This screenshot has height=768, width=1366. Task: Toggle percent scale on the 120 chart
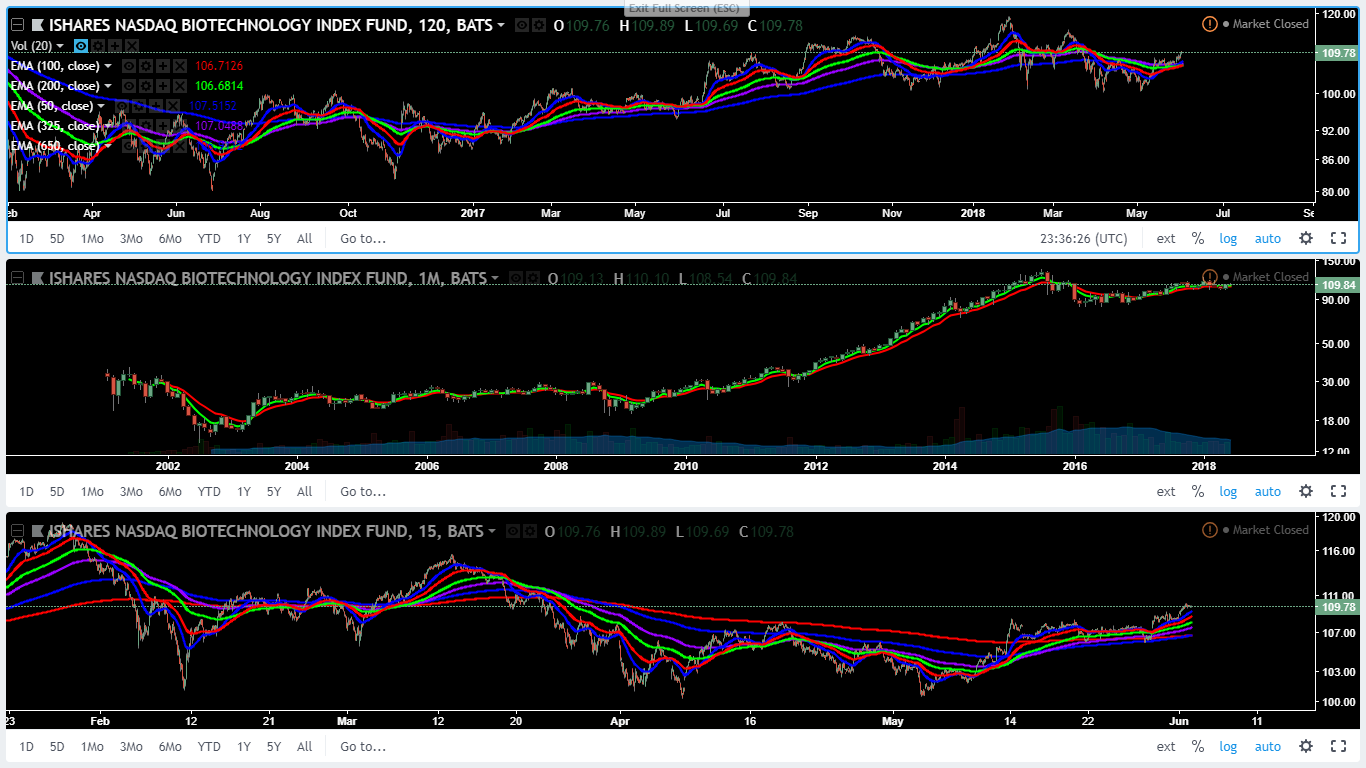pyautogui.click(x=1198, y=238)
